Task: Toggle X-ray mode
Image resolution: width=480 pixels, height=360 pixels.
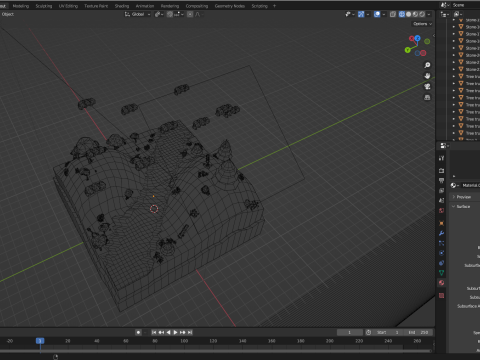Action: click(393, 14)
